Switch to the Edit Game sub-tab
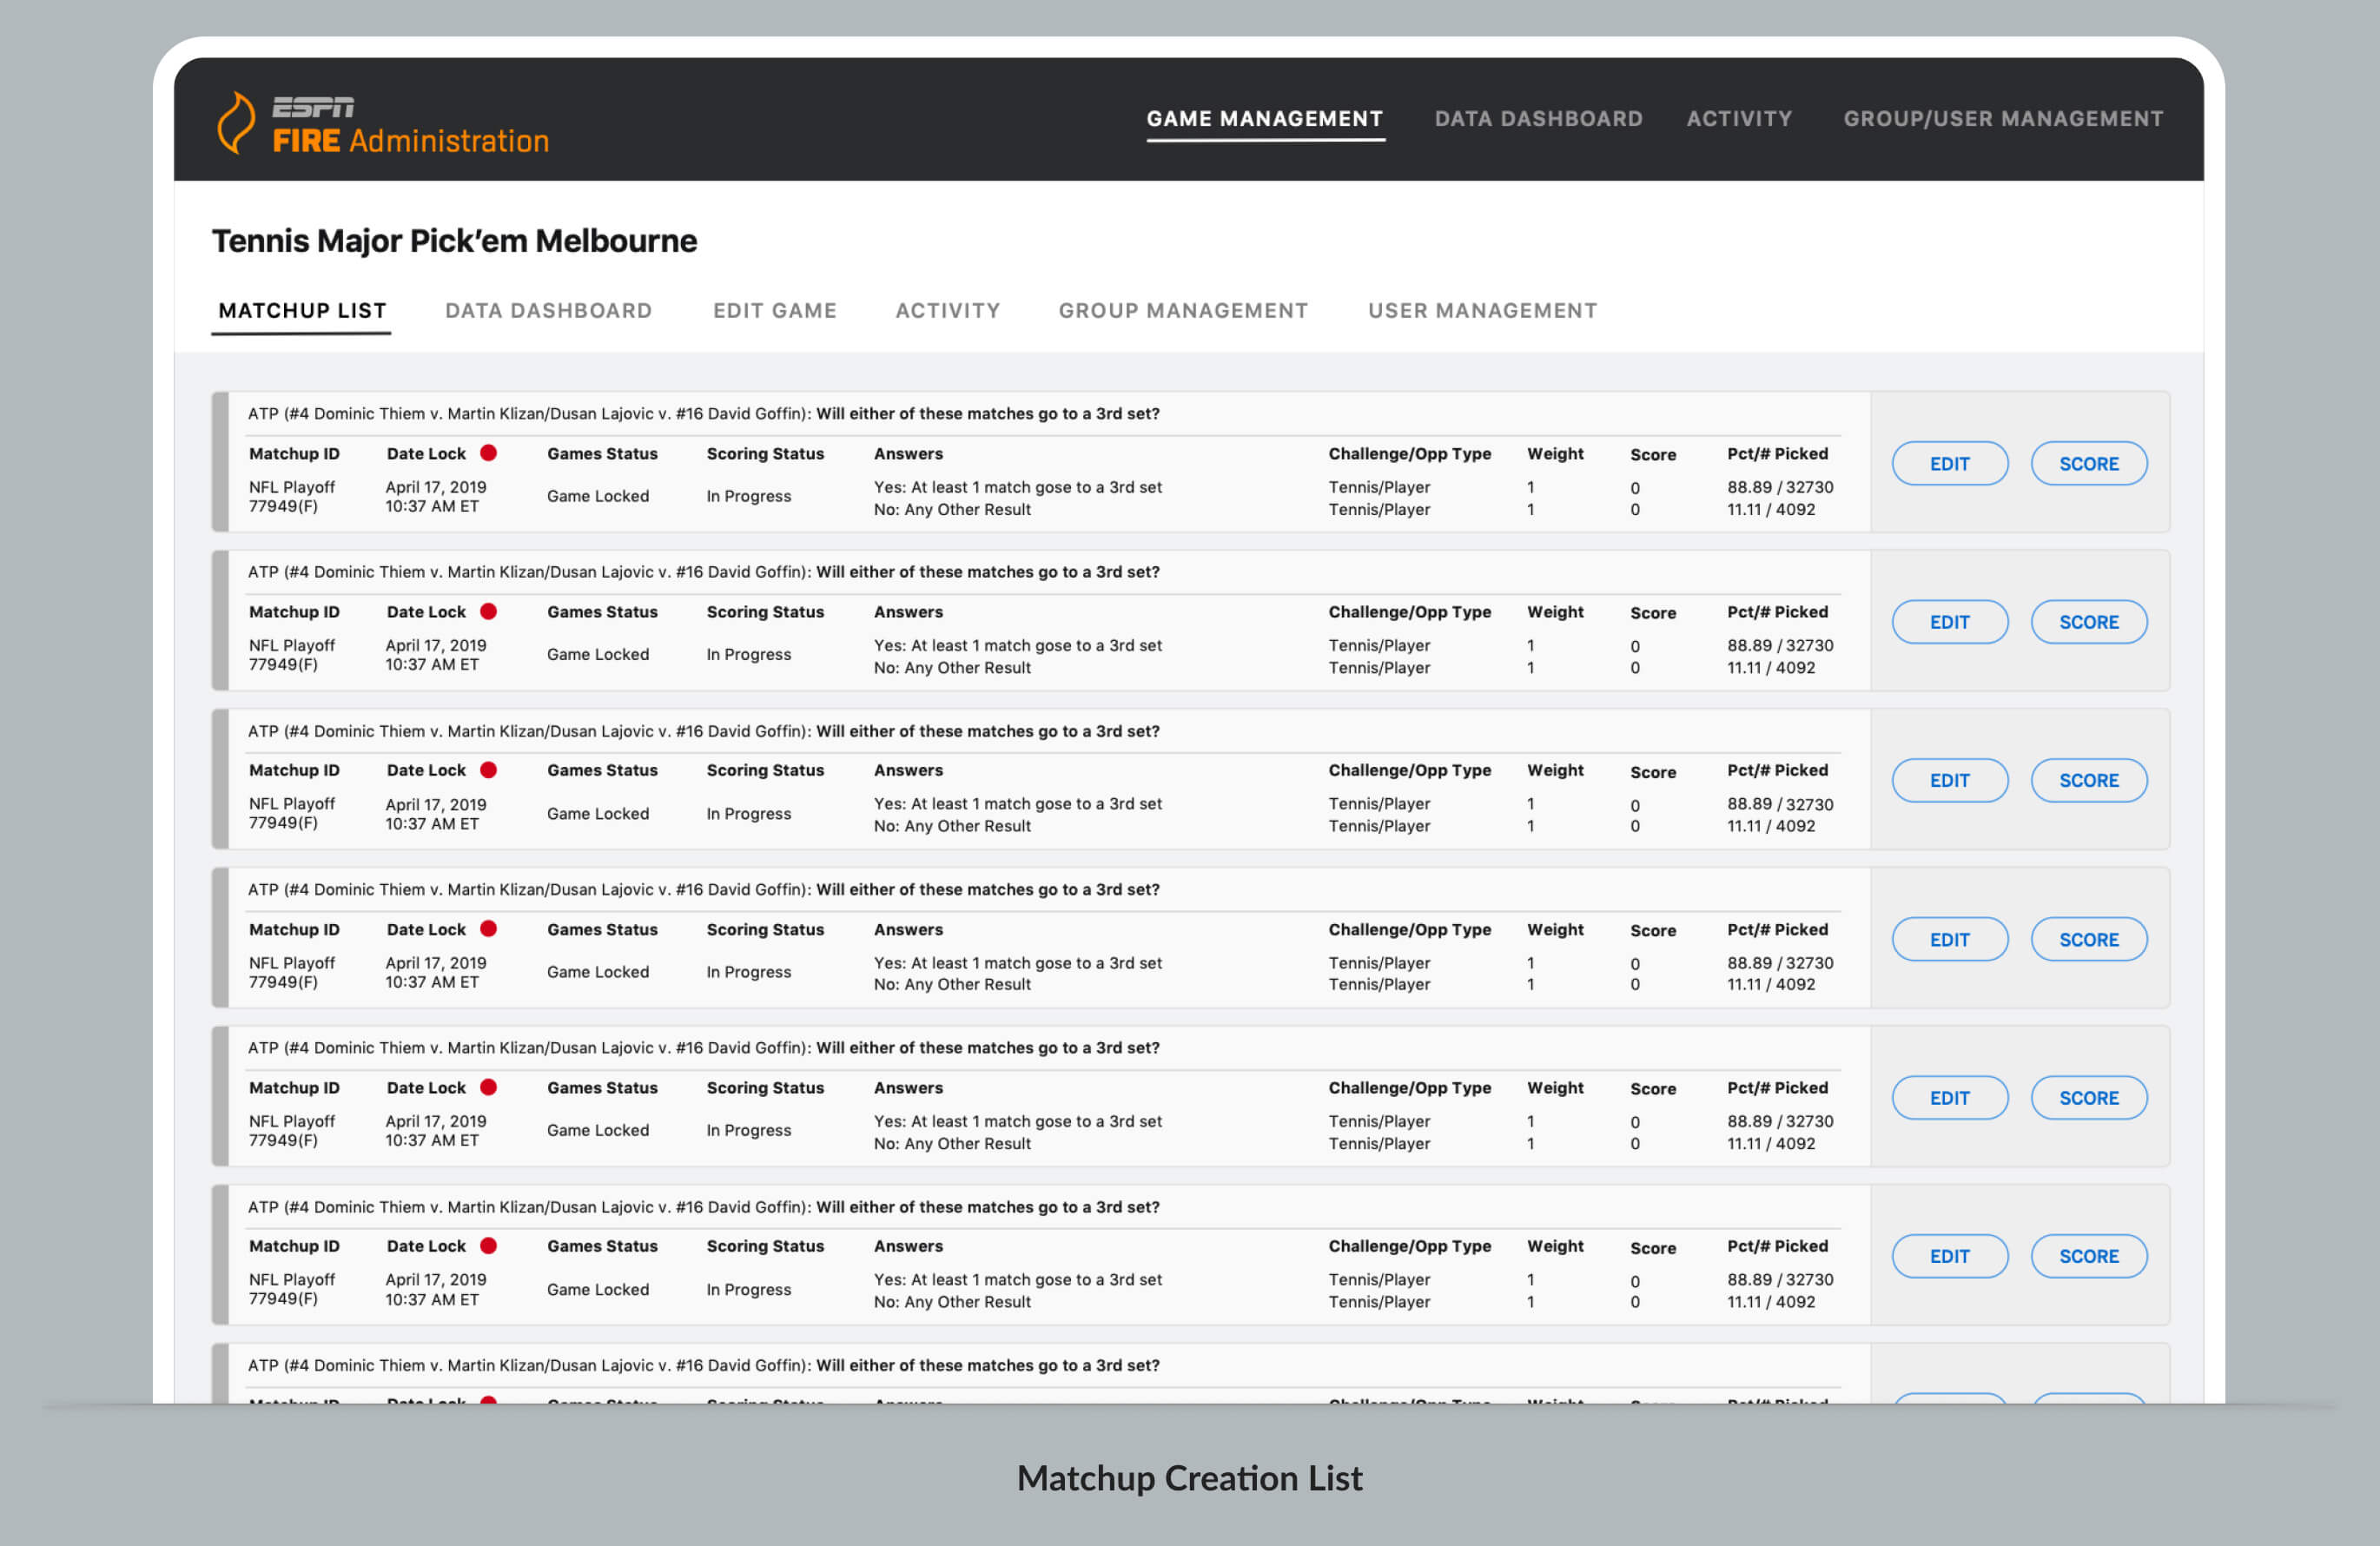 click(x=774, y=311)
